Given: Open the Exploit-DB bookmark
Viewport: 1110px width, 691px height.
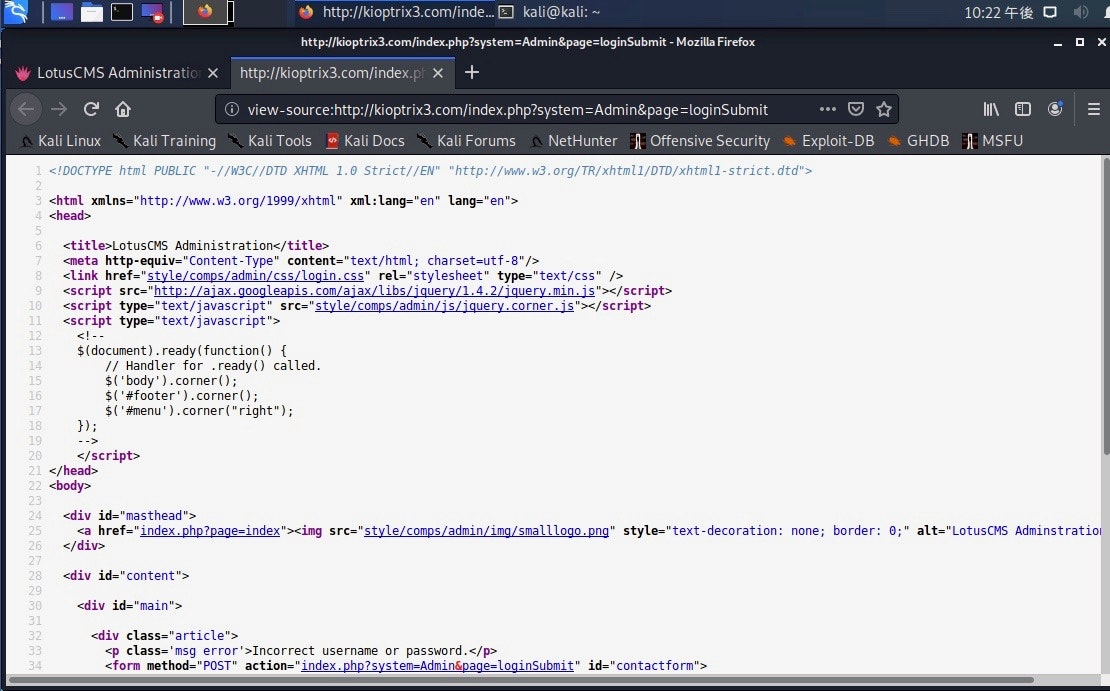Looking at the screenshot, I should pos(828,141).
